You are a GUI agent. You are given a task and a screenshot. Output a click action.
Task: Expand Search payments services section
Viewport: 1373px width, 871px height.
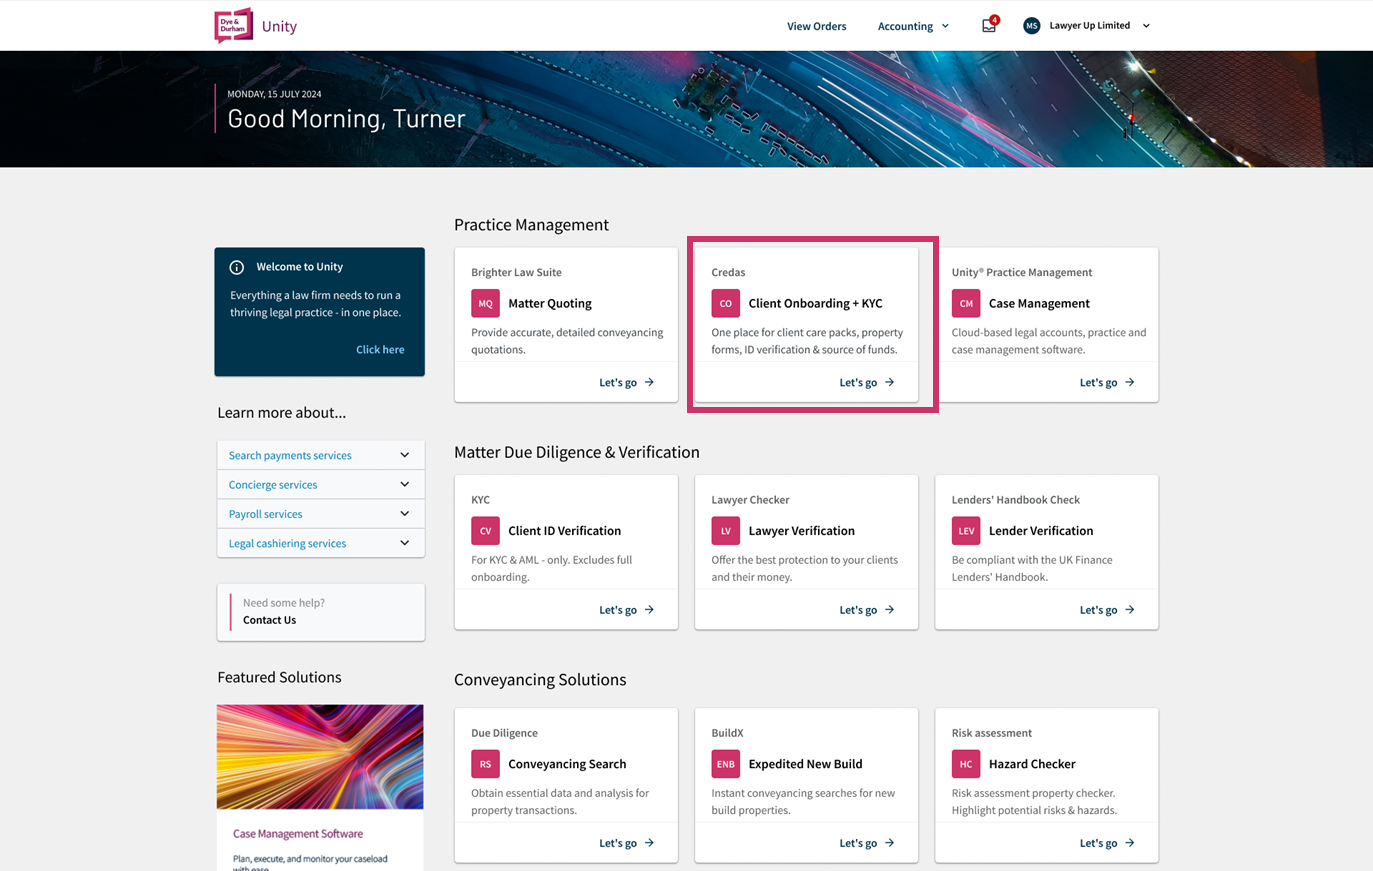[320, 455]
